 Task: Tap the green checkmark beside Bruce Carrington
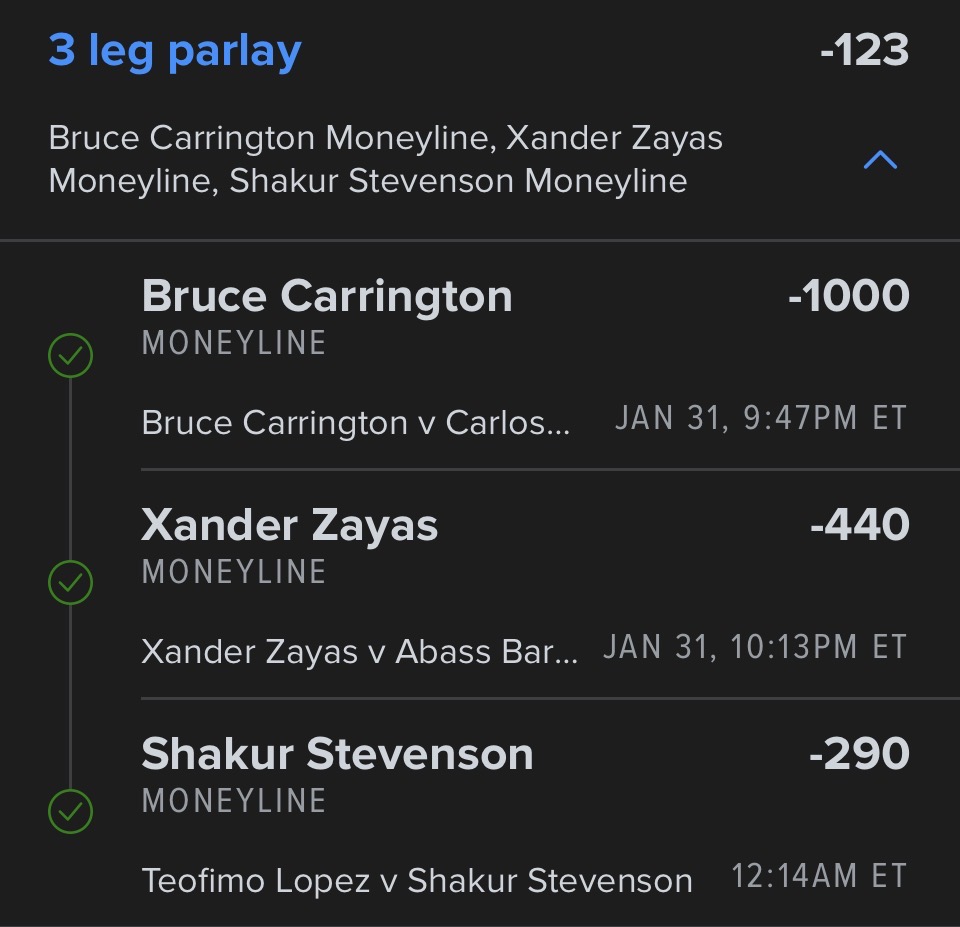71,356
